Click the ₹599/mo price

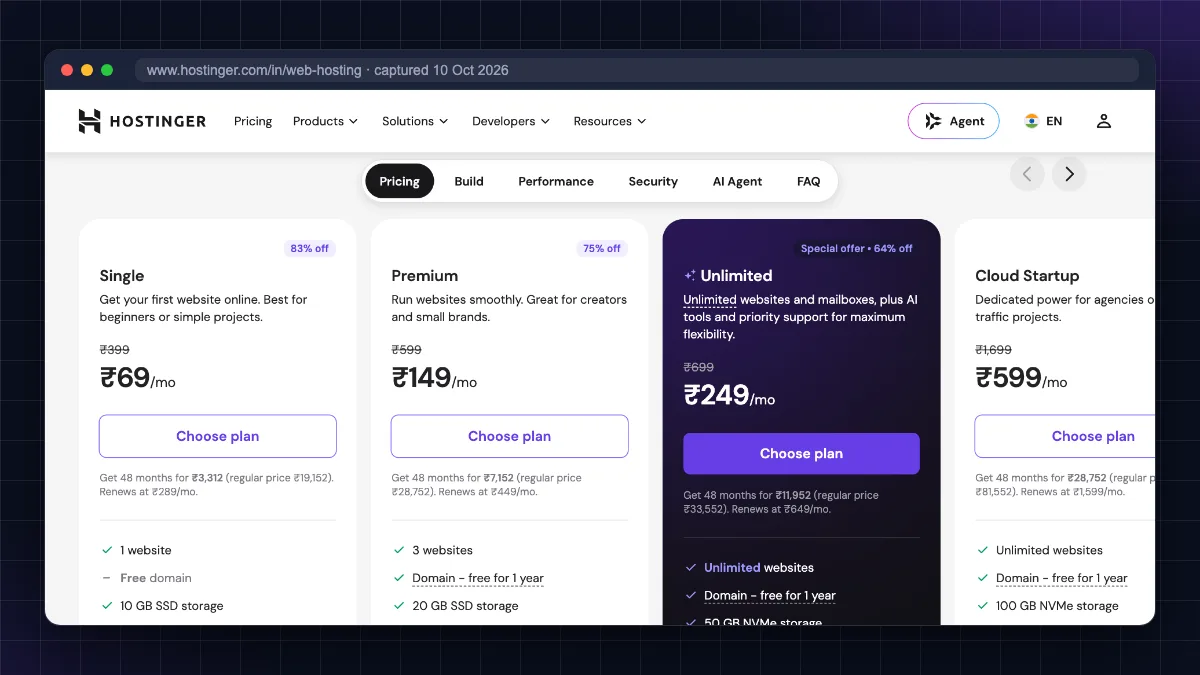(x=1021, y=378)
